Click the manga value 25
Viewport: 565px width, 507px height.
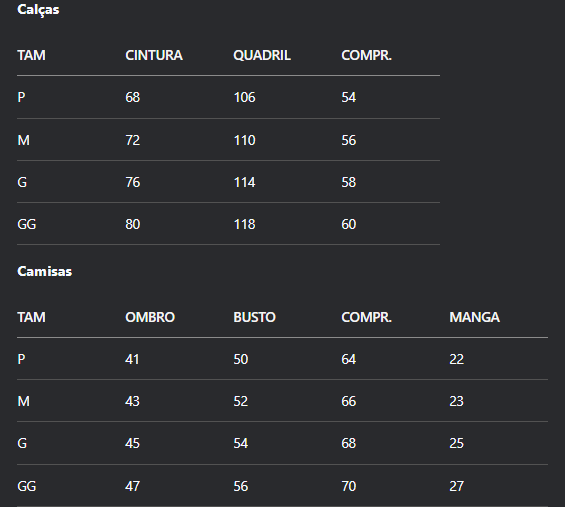click(x=457, y=443)
